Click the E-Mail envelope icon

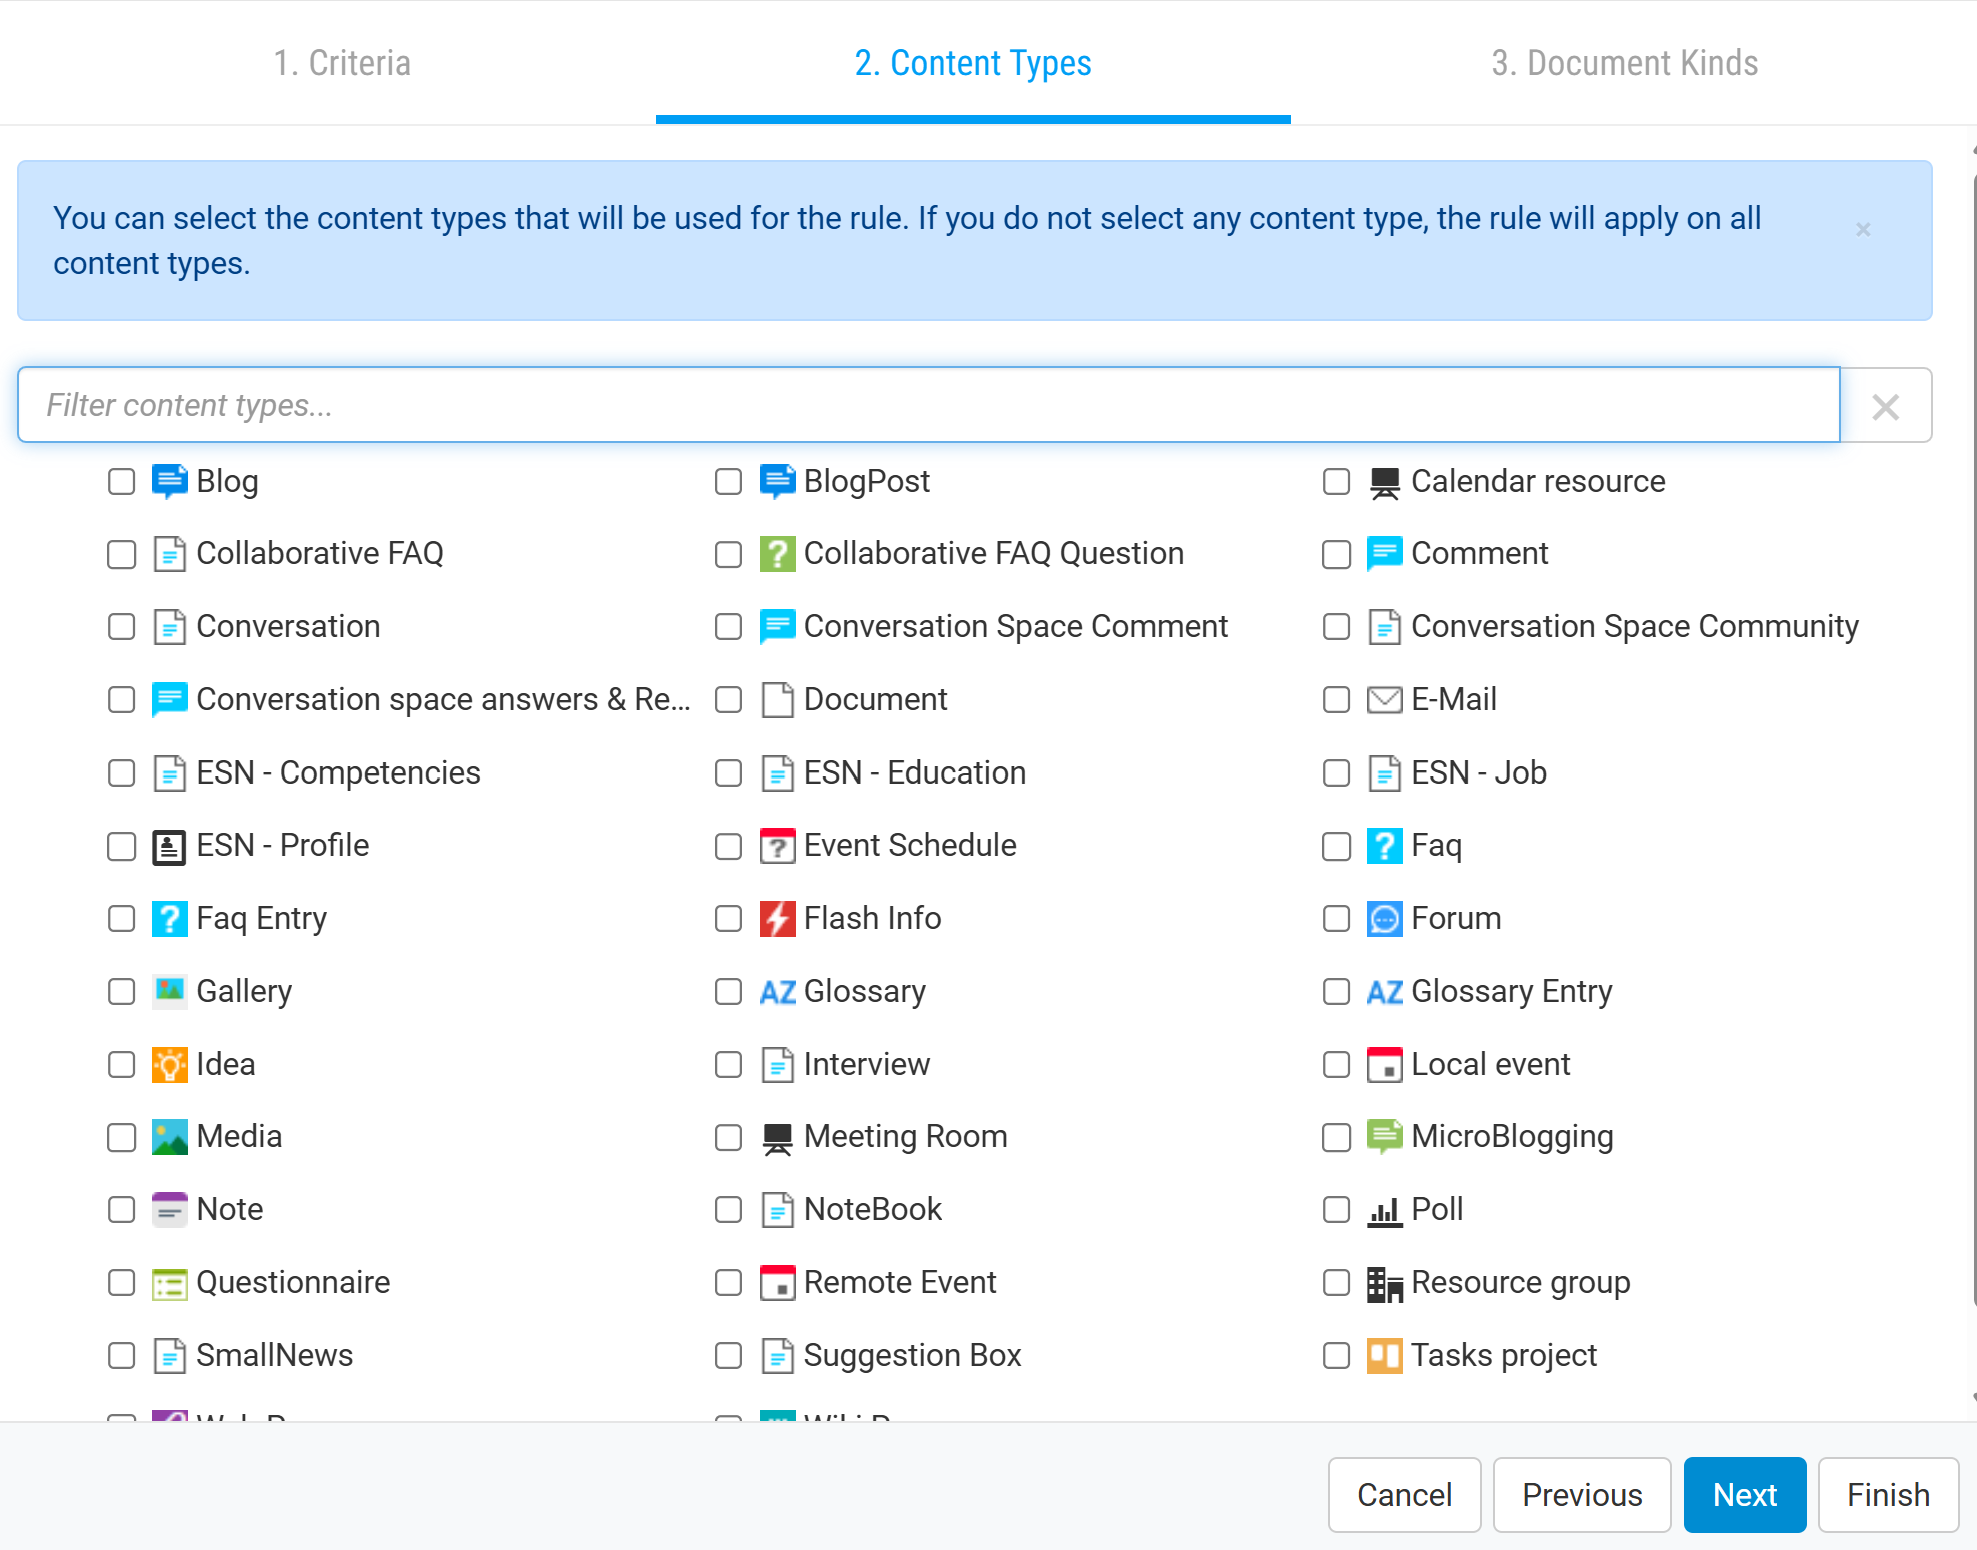pyautogui.click(x=1384, y=700)
